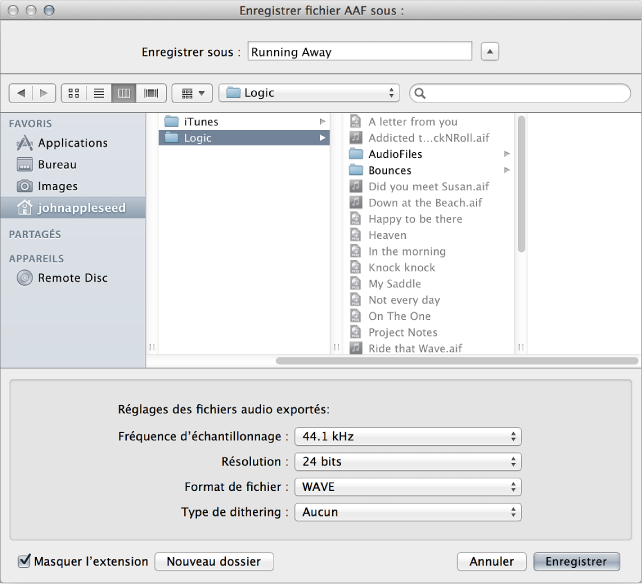
Task: Switch to list view
Action: 99,93
